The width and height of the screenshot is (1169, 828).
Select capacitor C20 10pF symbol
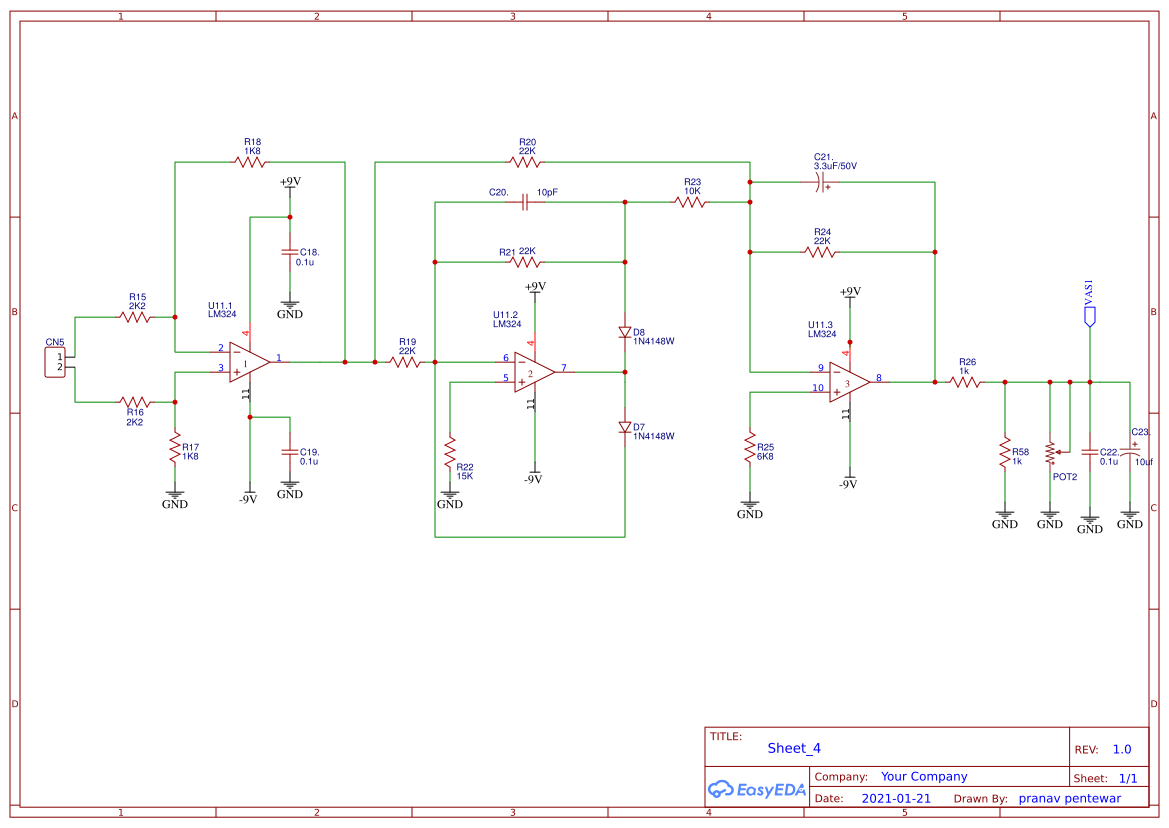(x=524, y=200)
